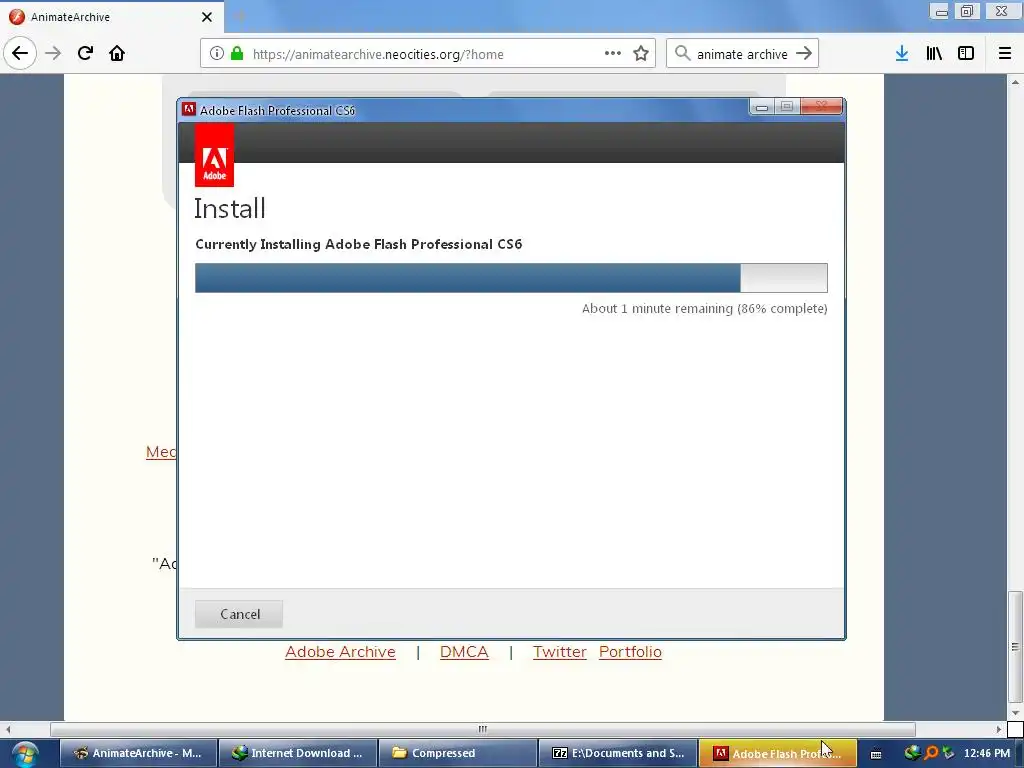
Task: Cancel the Adobe Flash CS6 installation
Action: click(x=239, y=614)
